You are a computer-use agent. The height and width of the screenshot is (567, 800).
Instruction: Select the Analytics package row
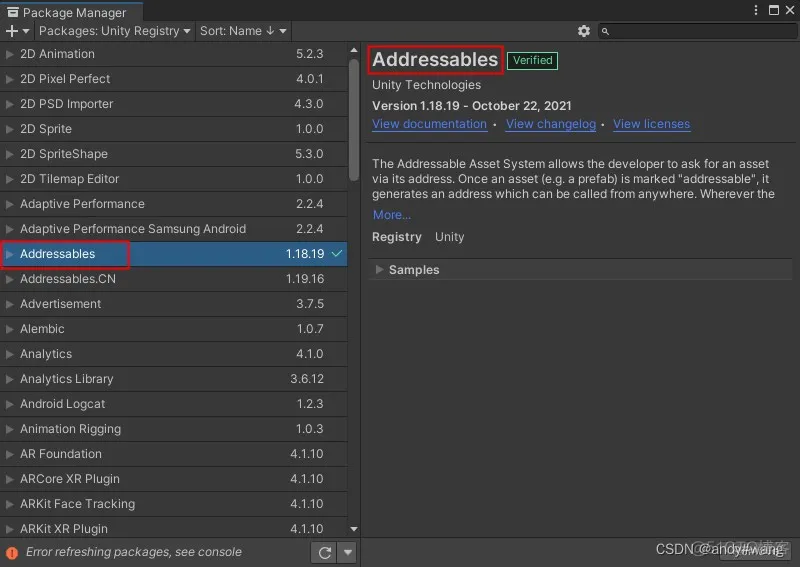pyautogui.click(x=173, y=354)
